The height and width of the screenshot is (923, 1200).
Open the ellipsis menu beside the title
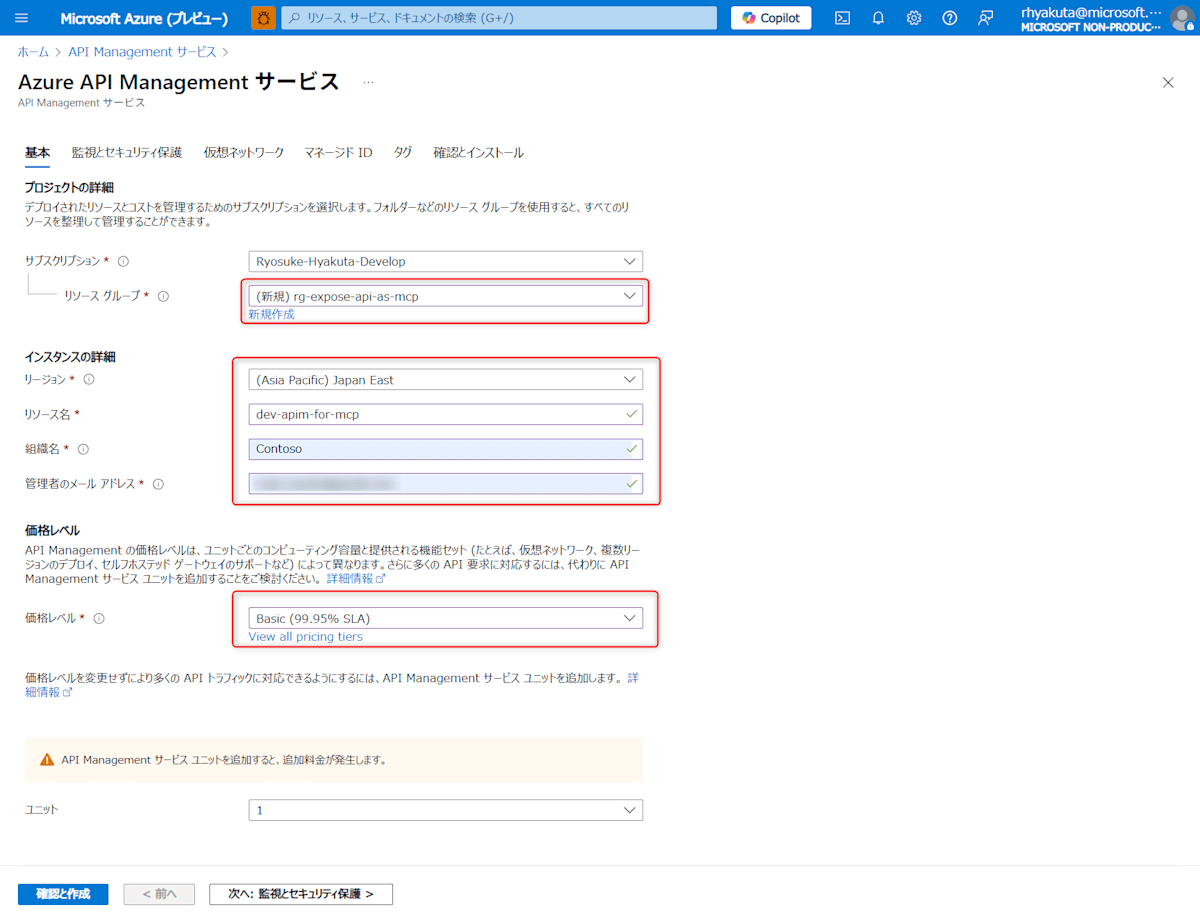pyautogui.click(x=368, y=83)
